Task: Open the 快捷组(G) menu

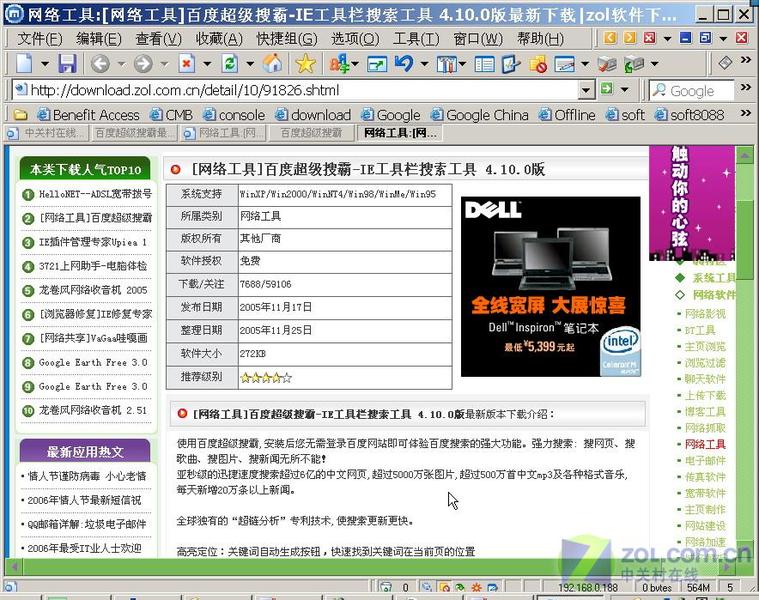Action: pos(287,38)
